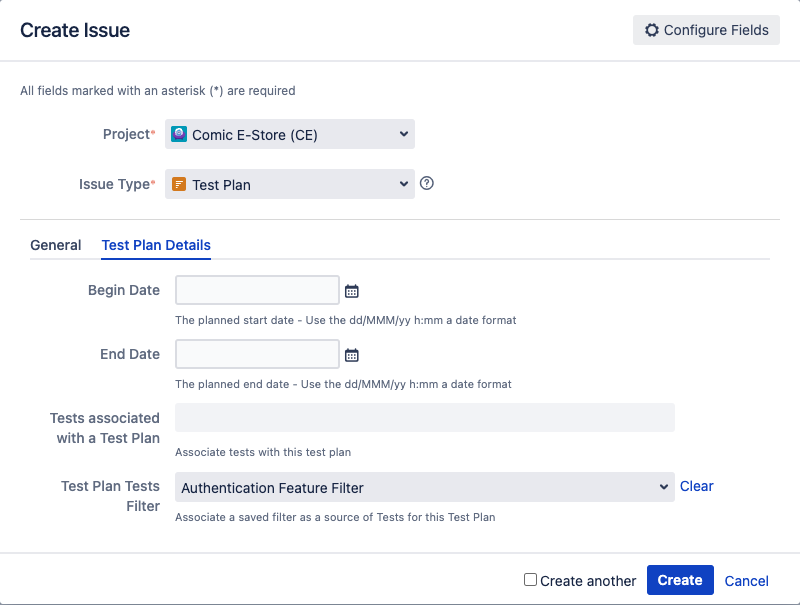Screen dimensions: 800x605
Task: Click the blue Create button
Action: click(680, 580)
